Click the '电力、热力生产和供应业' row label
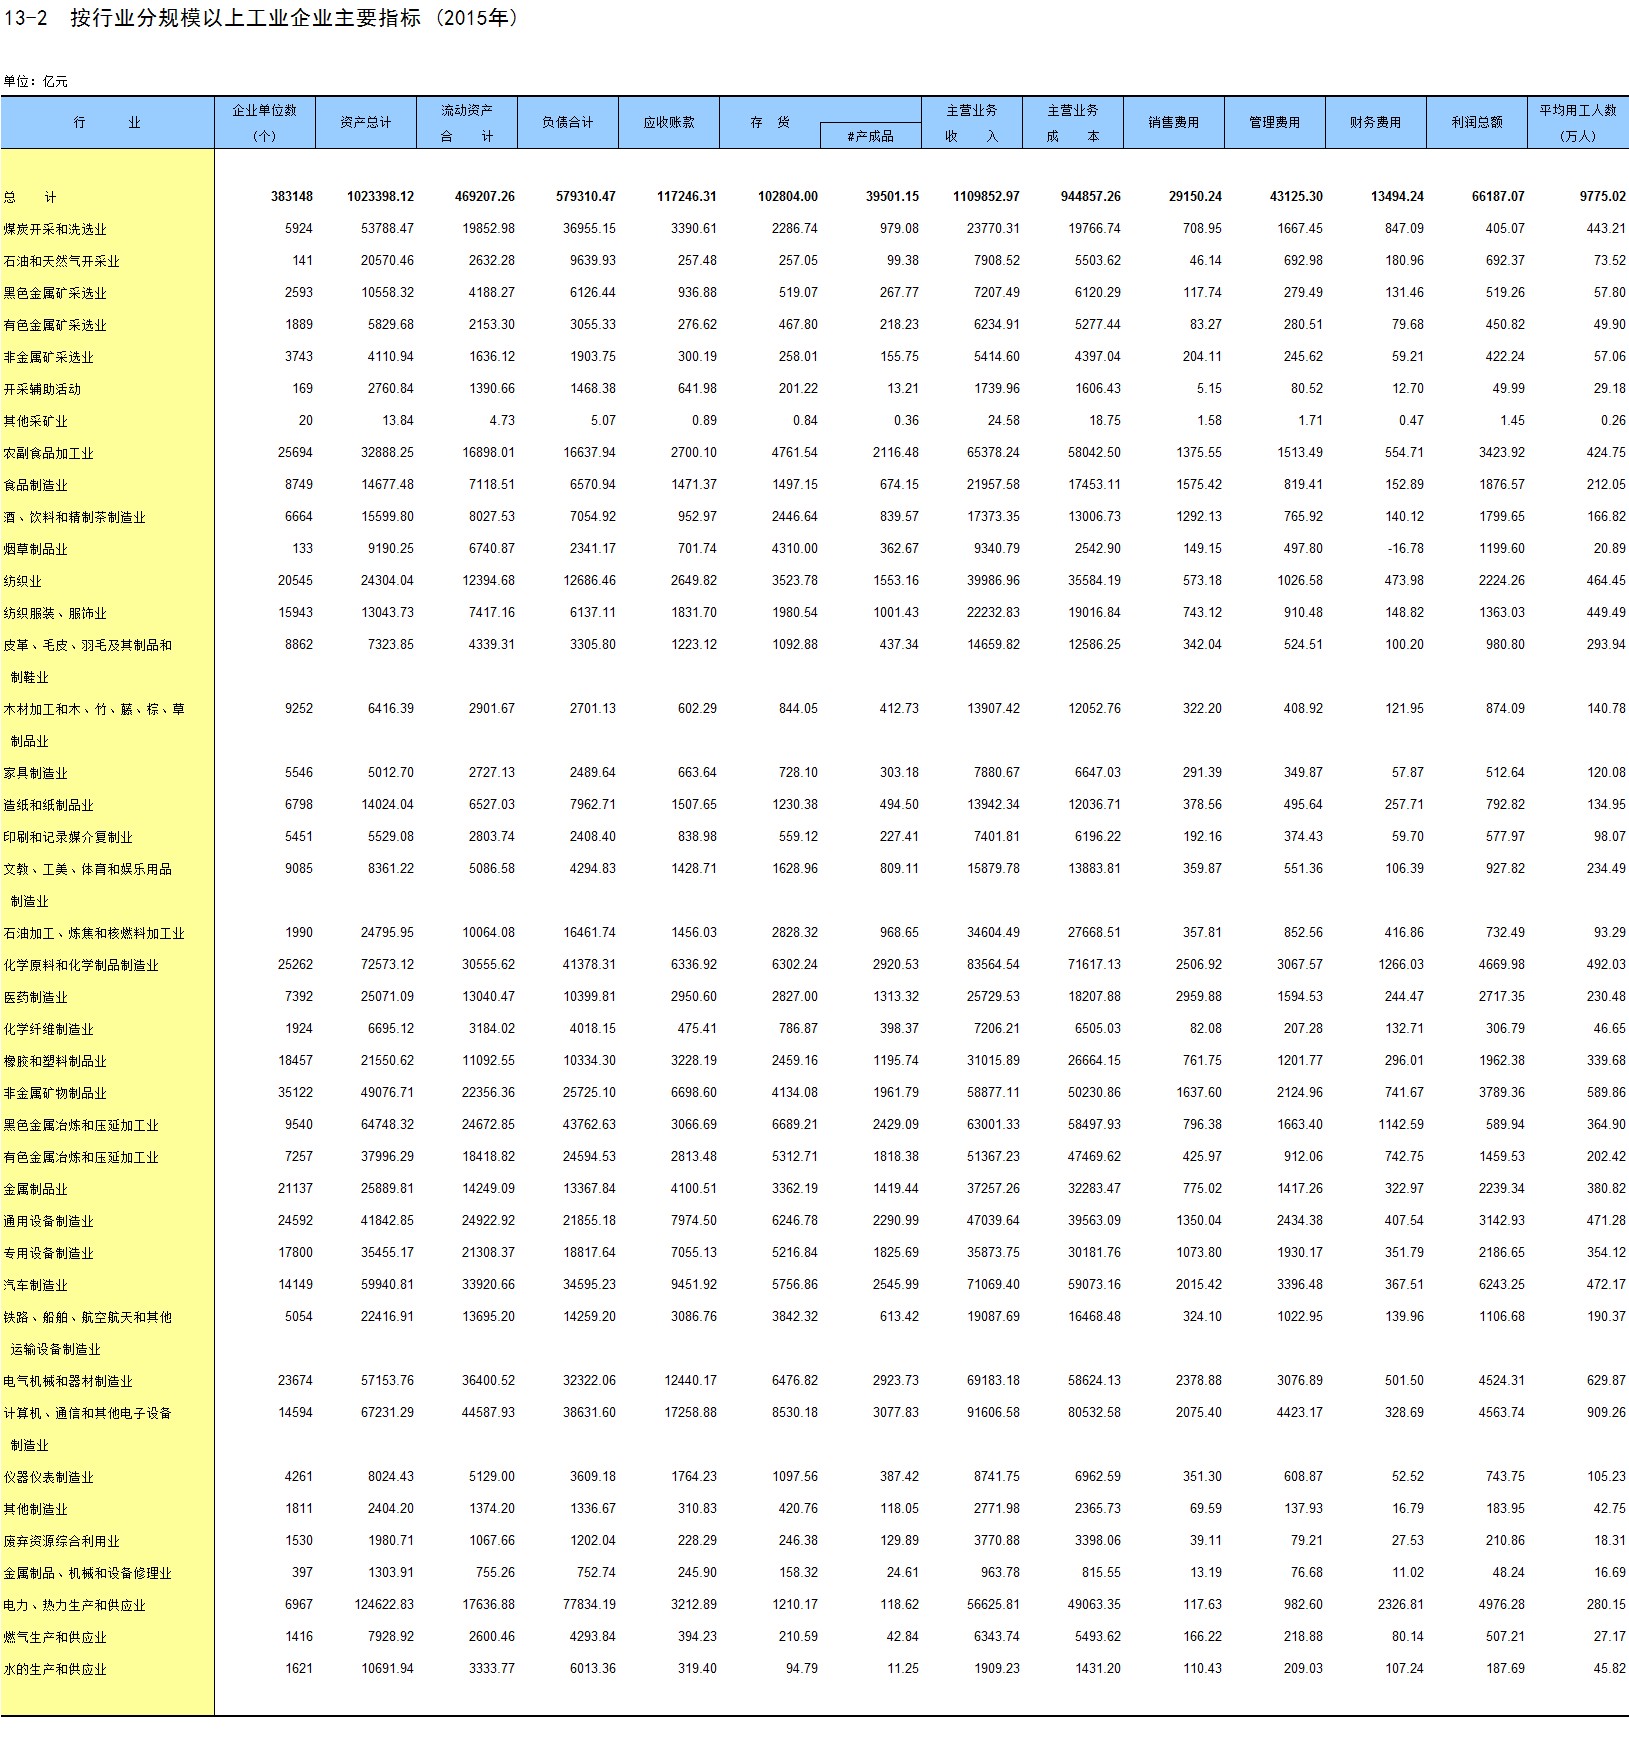 tap(75, 1605)
